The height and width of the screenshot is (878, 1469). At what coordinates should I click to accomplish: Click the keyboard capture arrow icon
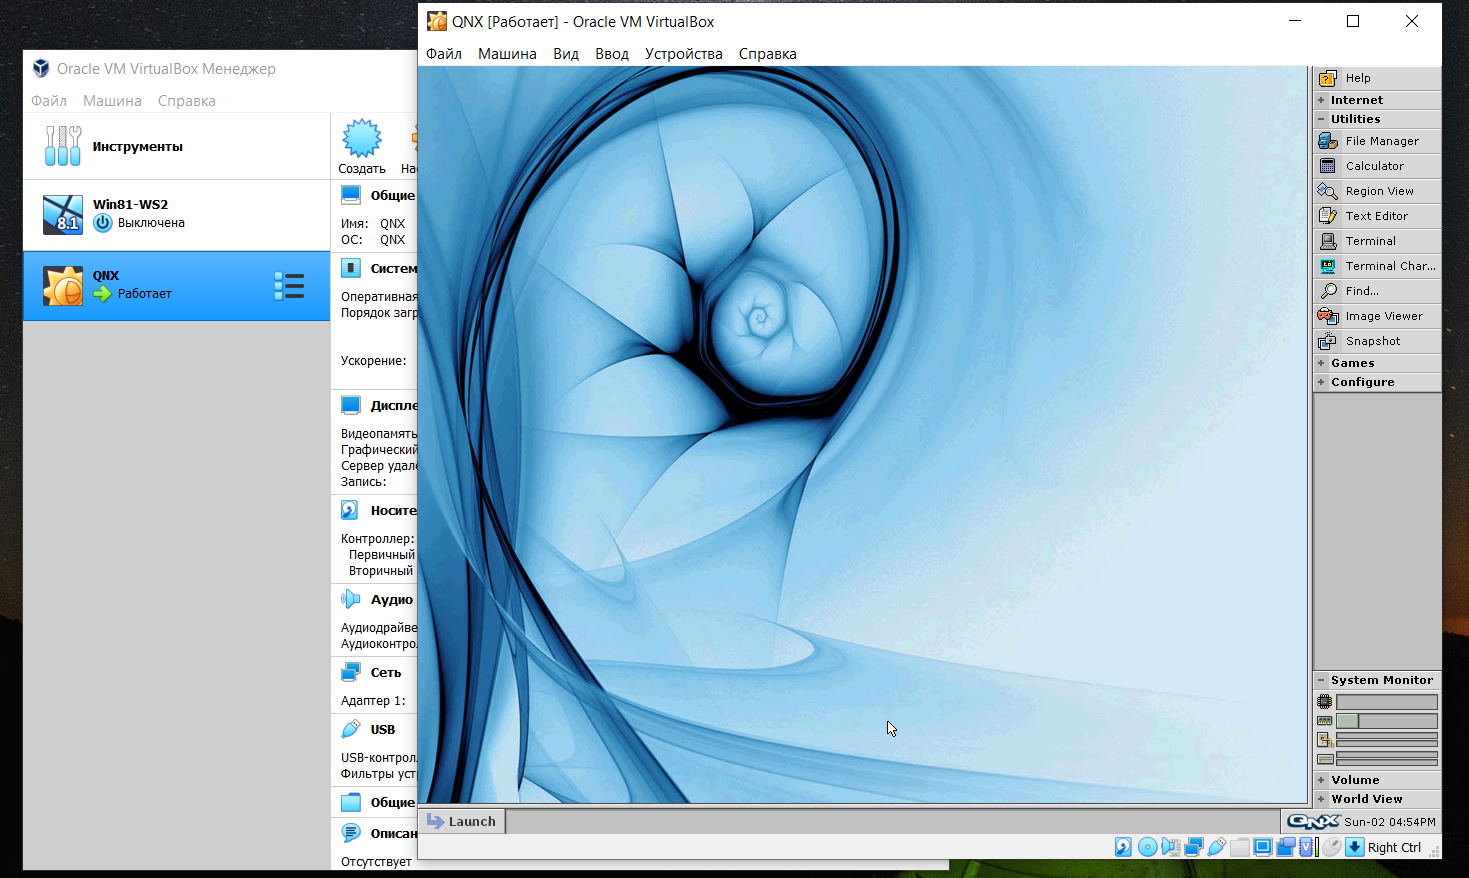tap(1355, 847)
